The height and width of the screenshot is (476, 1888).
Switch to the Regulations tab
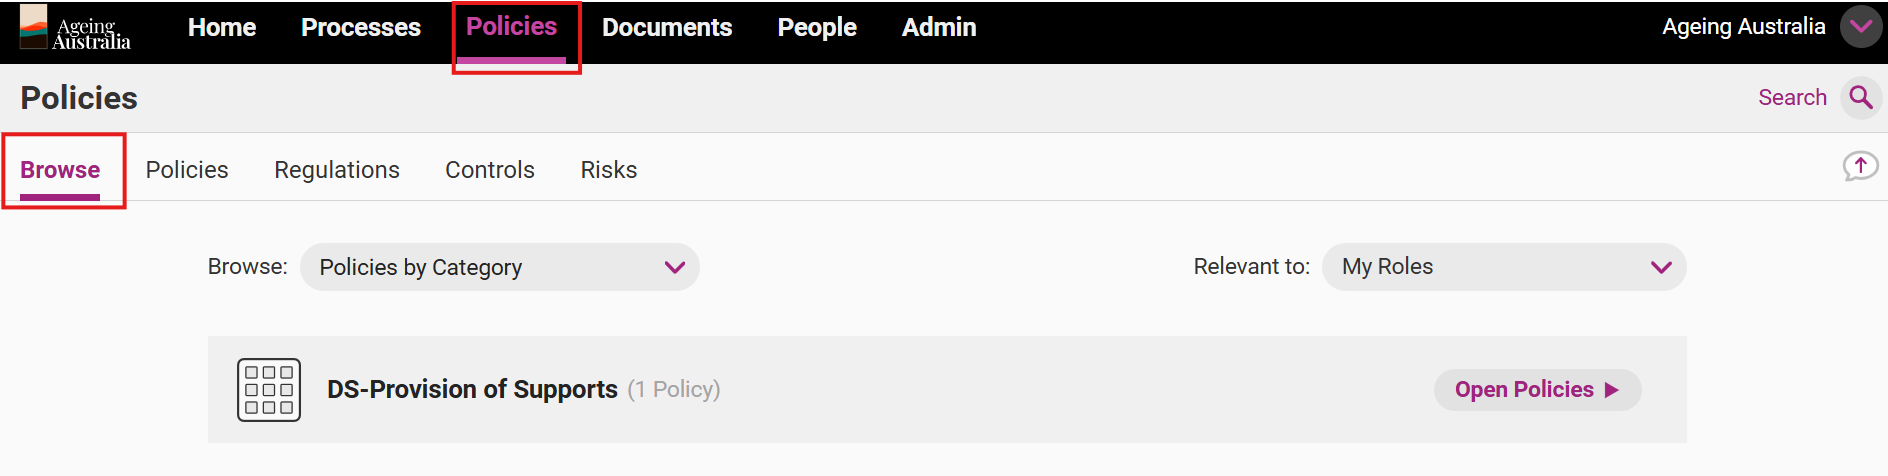click(337, 170)
